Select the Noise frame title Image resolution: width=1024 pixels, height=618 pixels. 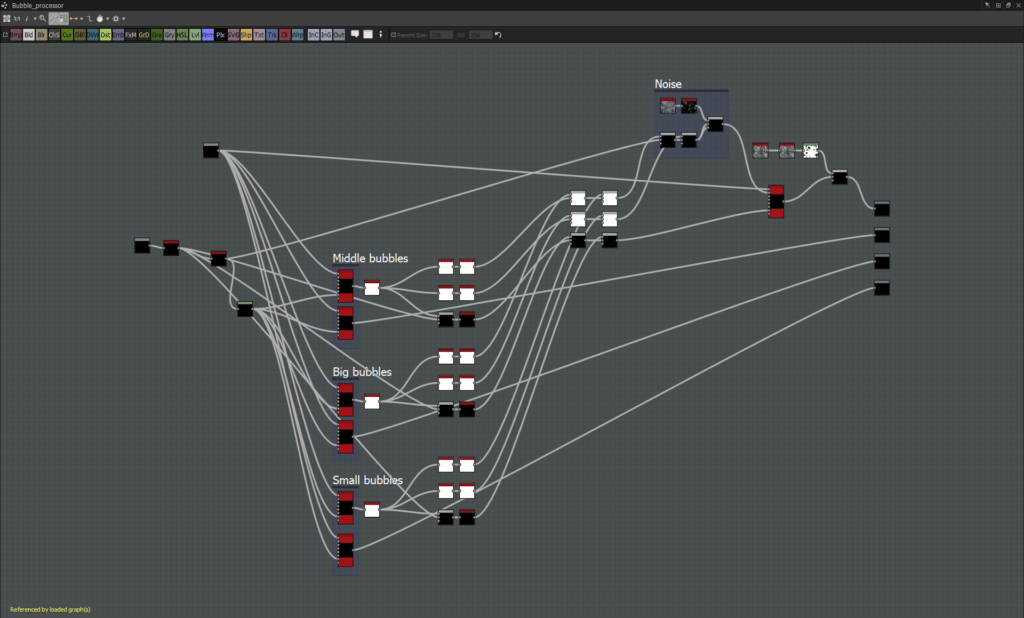668,84
